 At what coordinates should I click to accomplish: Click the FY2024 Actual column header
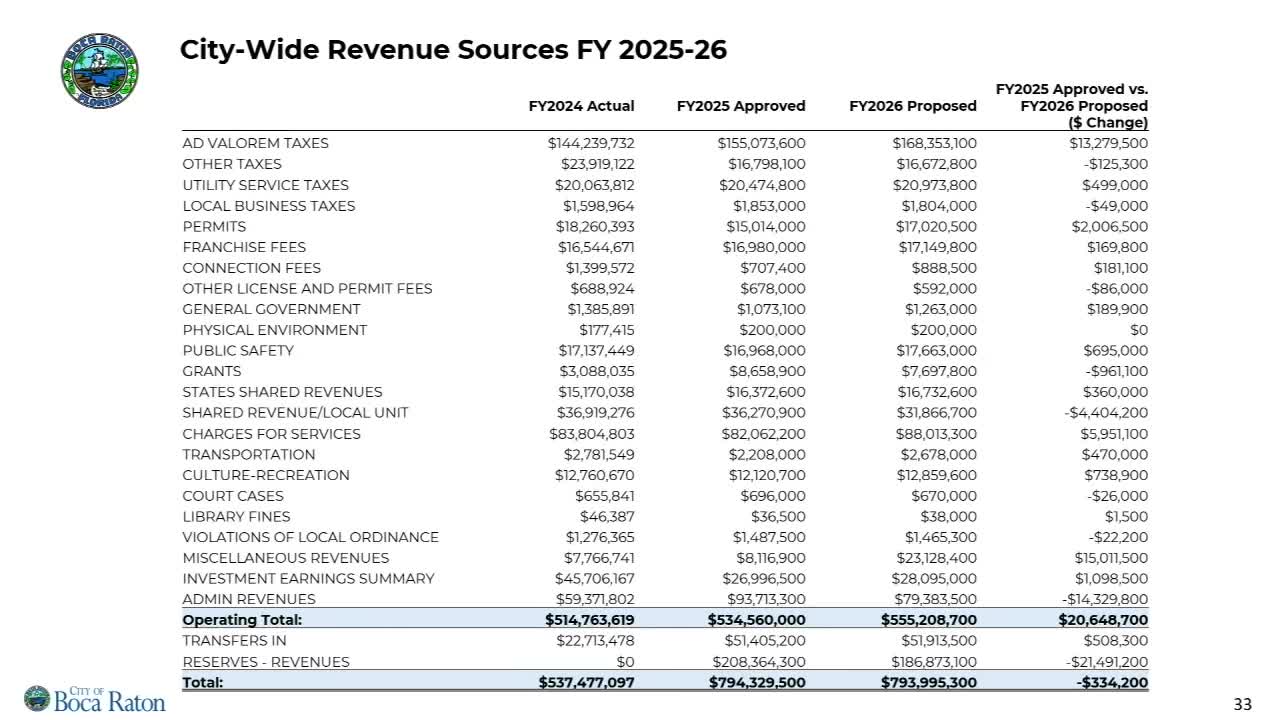pos(582,106)
